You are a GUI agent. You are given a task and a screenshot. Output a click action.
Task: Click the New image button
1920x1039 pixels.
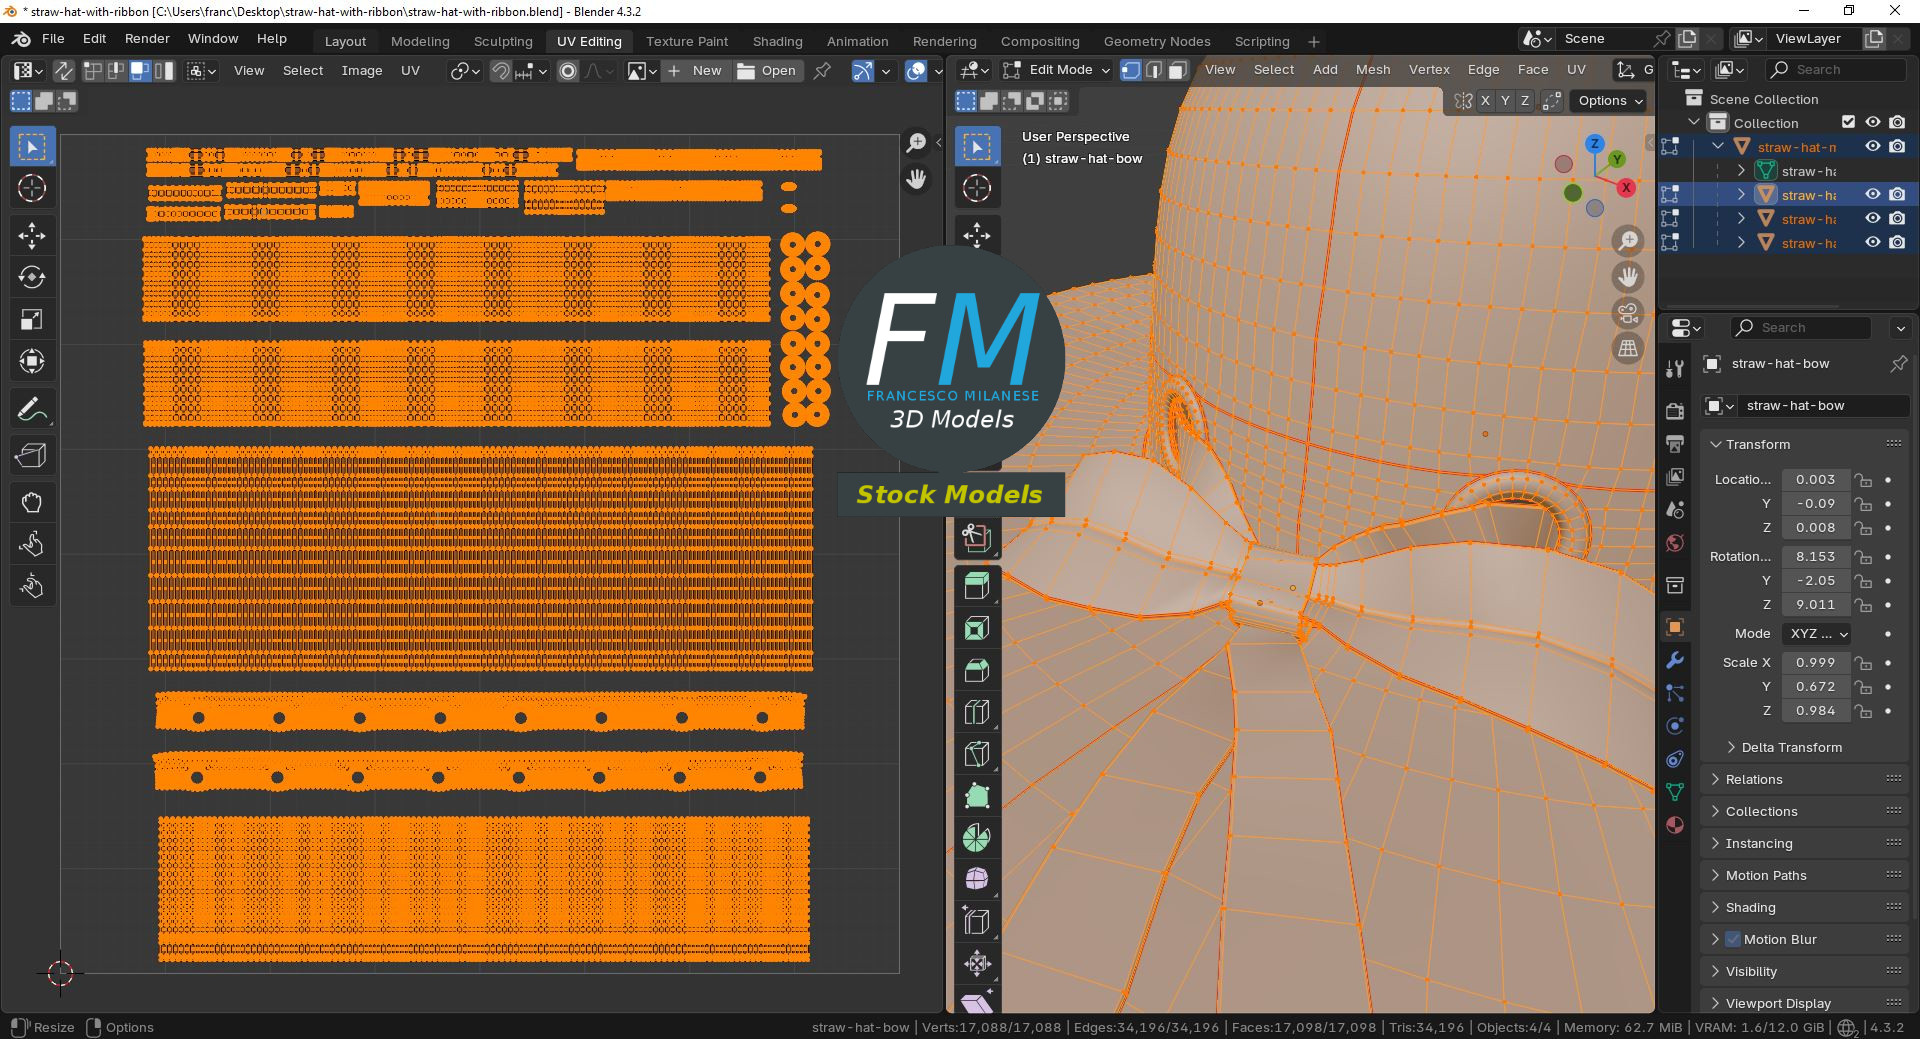[x=696, y=70]
